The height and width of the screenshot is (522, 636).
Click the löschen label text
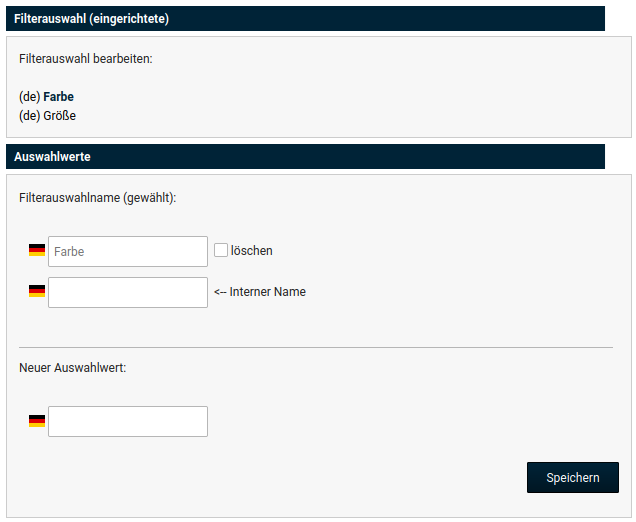pyautogui.click(x=252, y=251)
